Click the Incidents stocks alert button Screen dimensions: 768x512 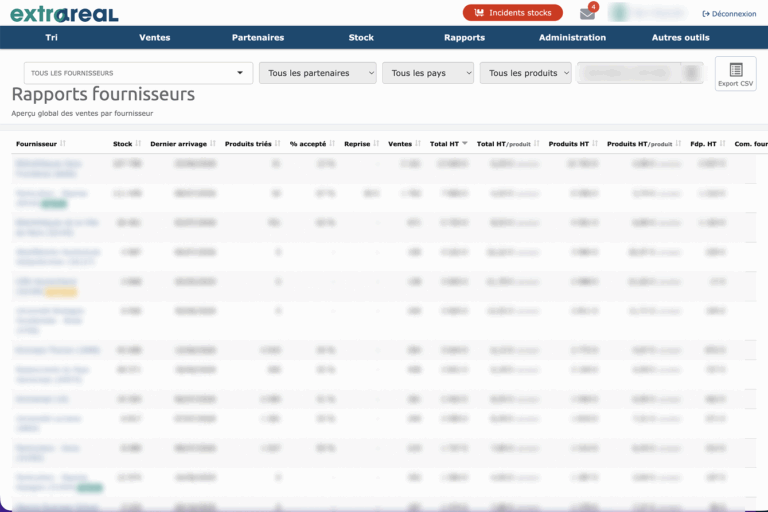(x=512, y=13)
